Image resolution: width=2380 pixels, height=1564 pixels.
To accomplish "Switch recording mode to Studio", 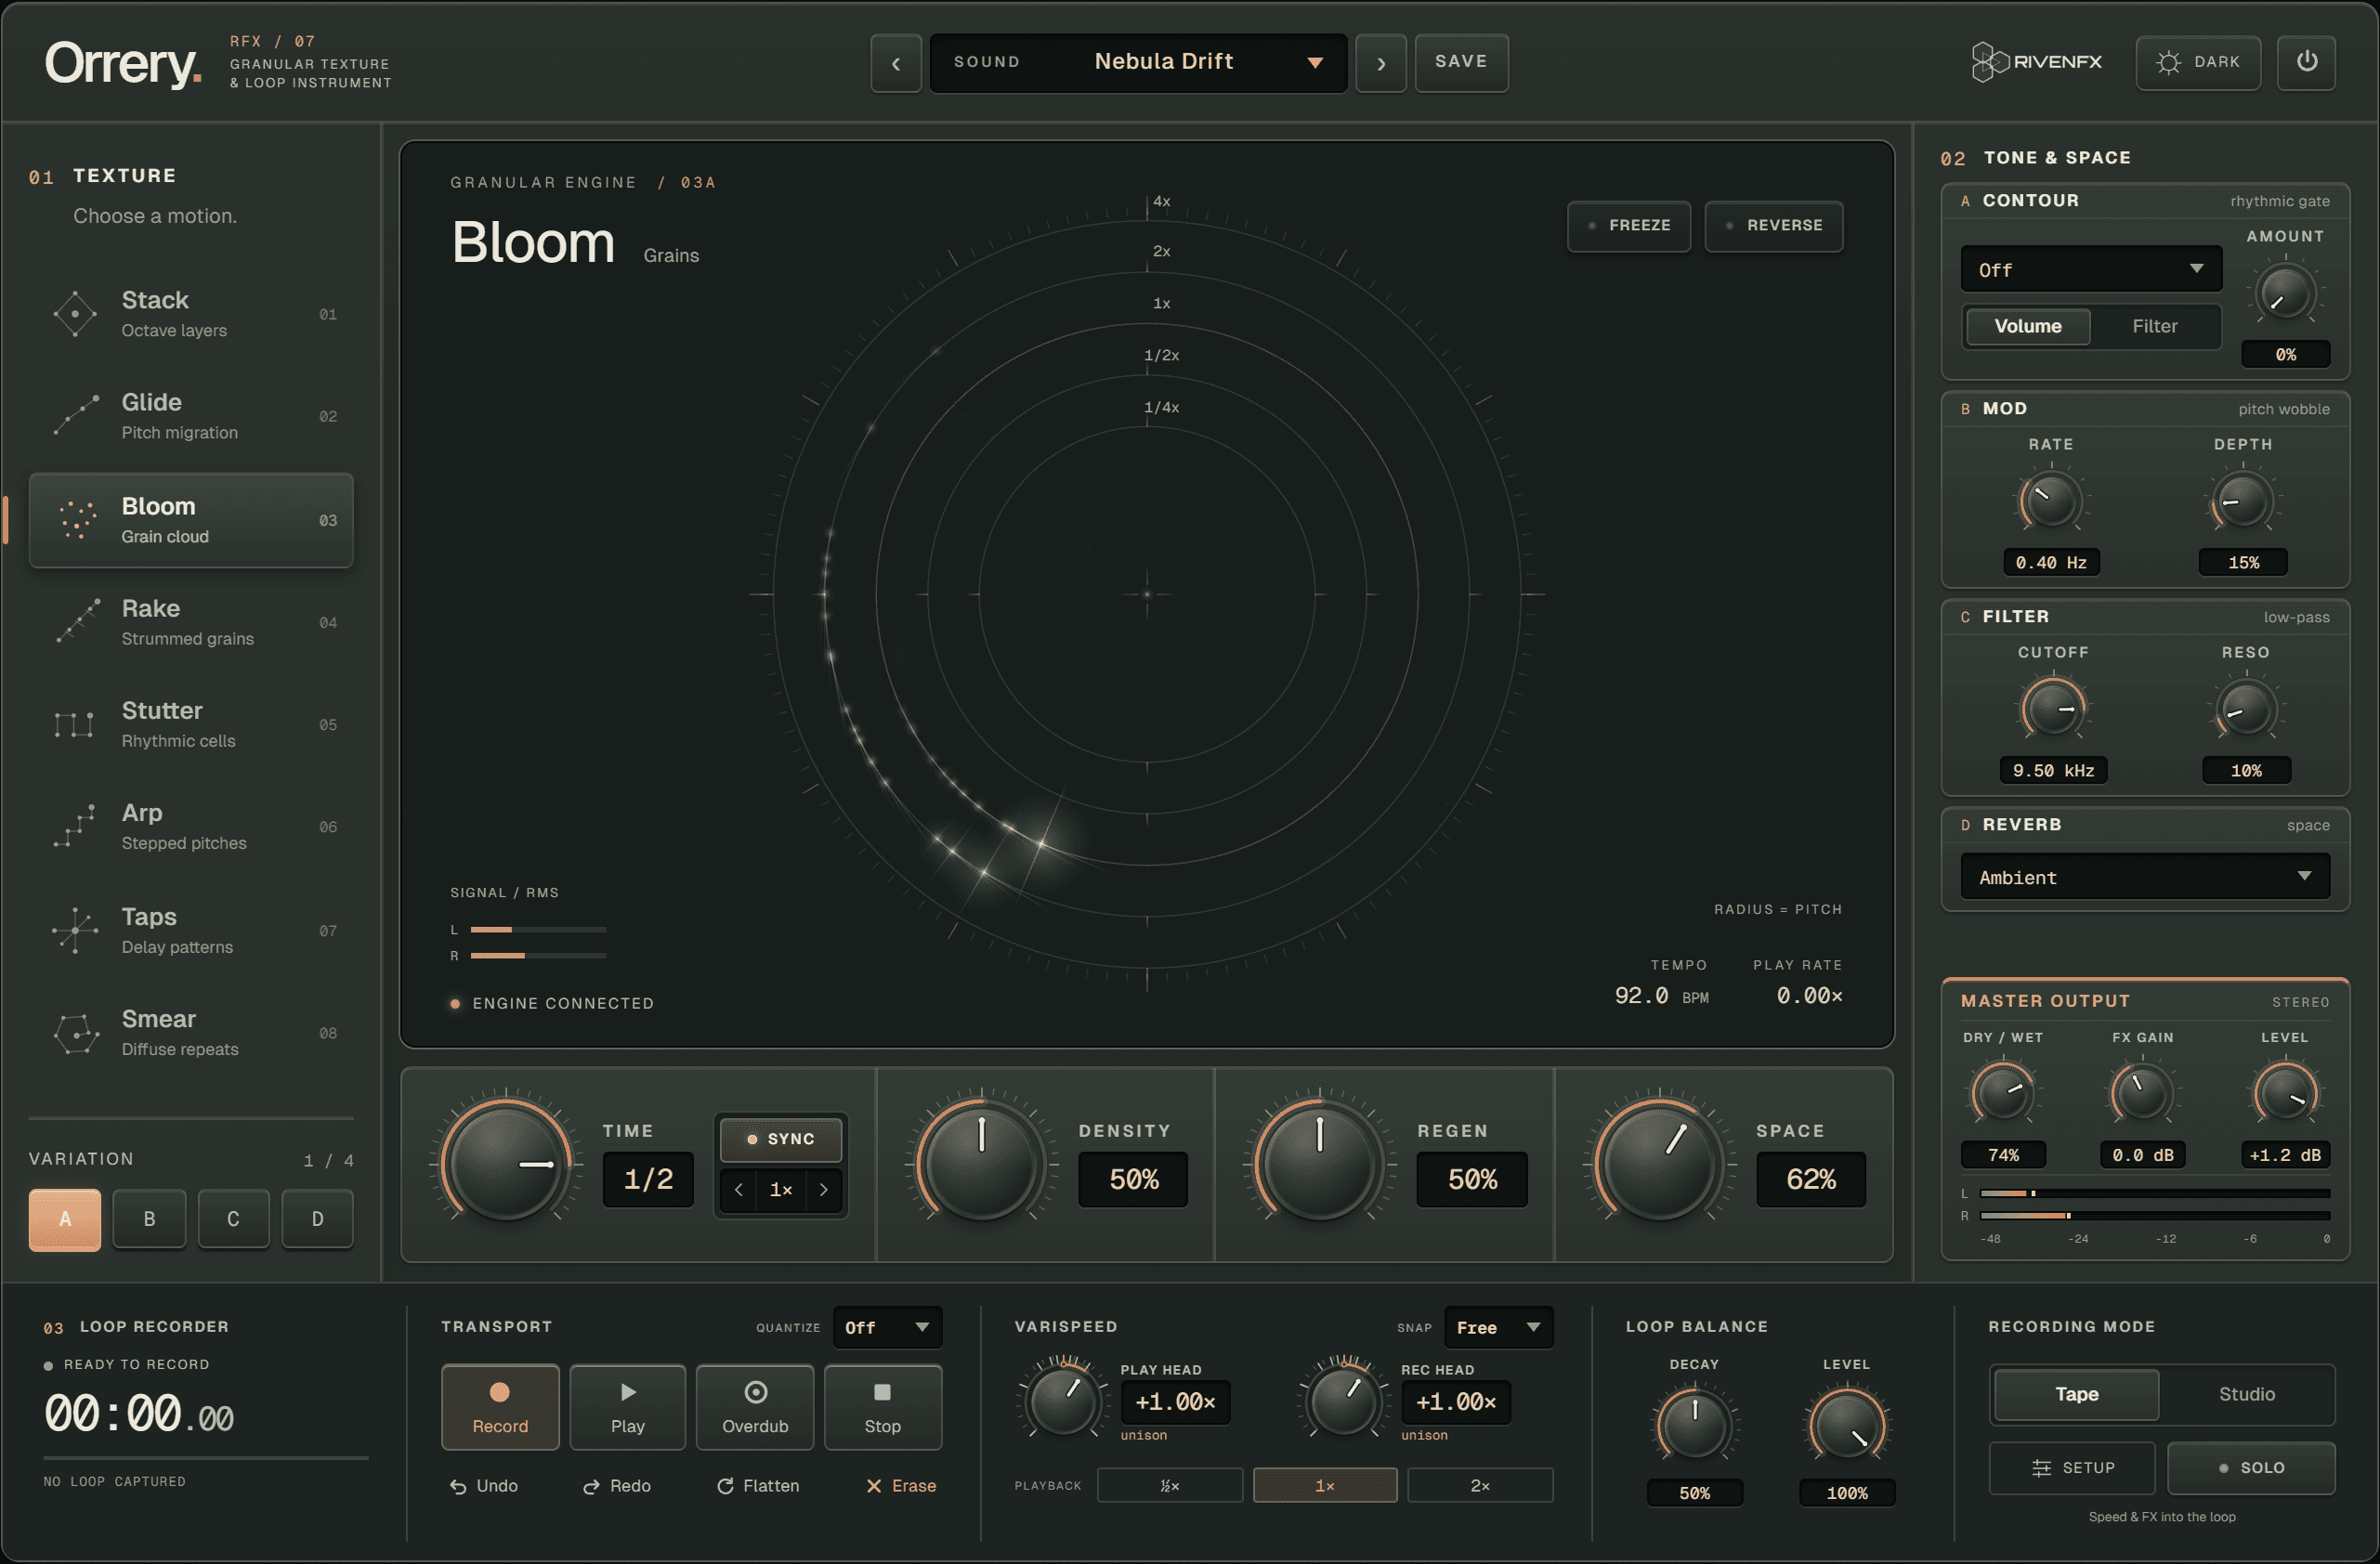I will click(2246, 1395).
